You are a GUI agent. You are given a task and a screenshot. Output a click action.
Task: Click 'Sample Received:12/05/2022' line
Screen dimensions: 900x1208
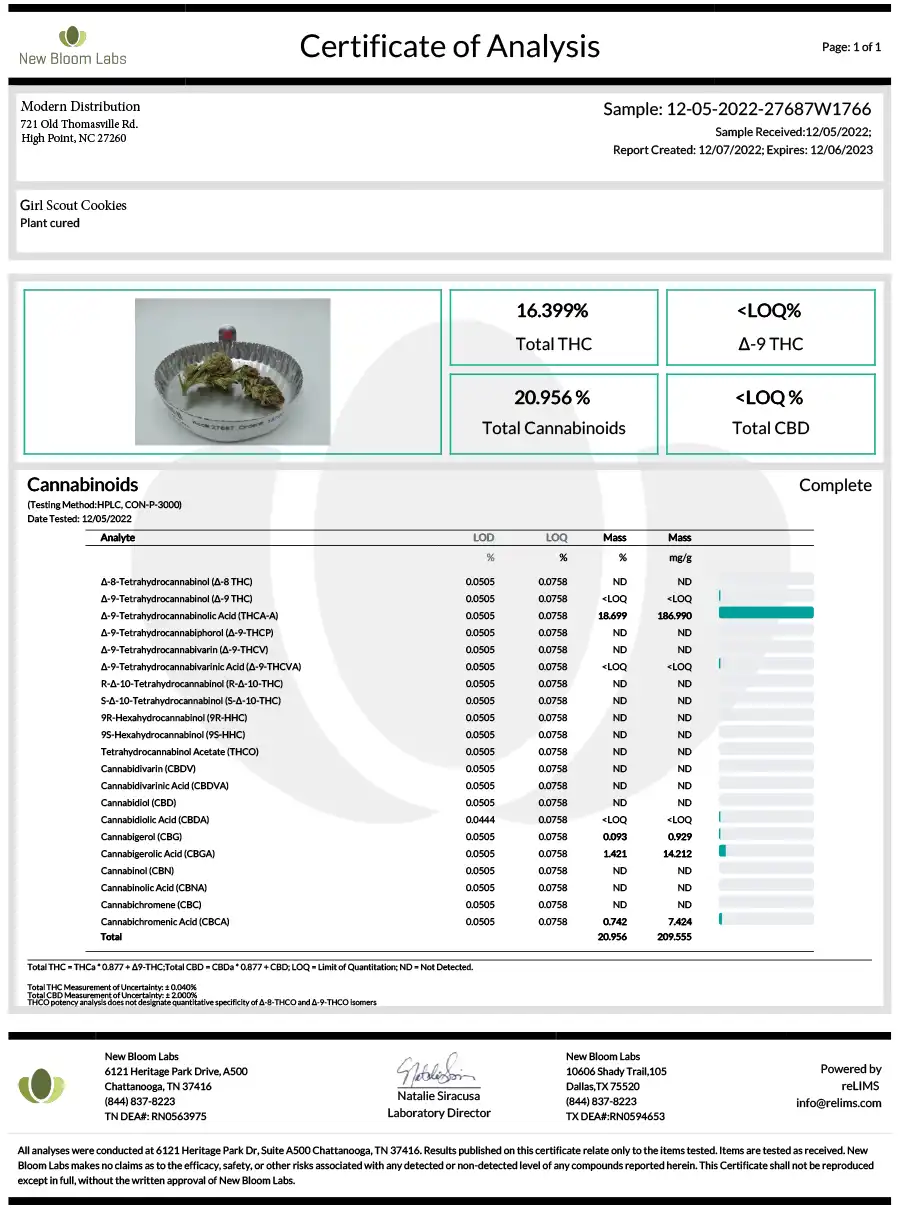793,132
